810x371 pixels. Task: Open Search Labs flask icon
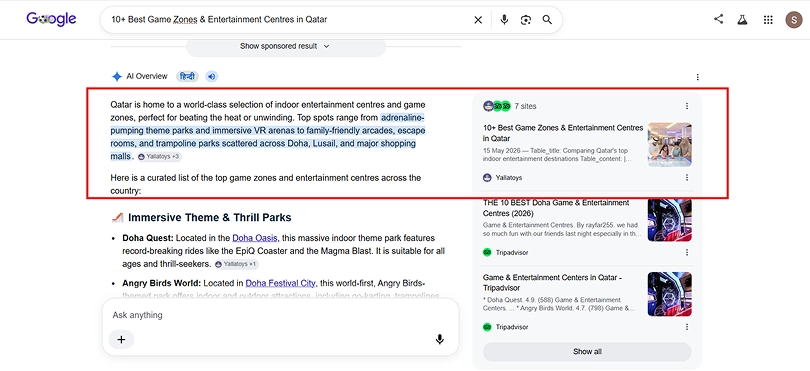click(x=742, y=20)
